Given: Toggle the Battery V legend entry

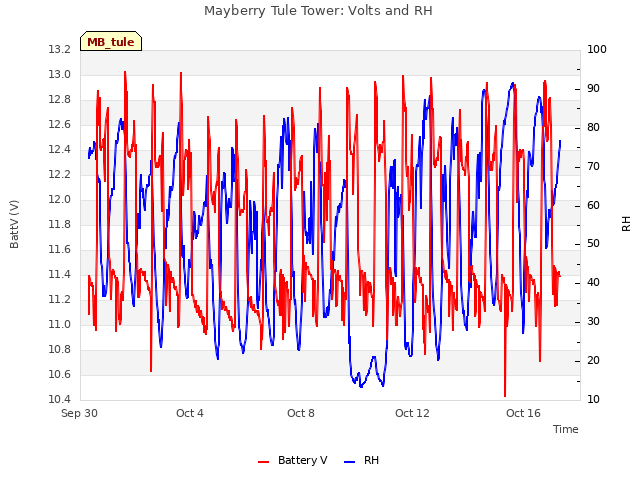Looking at the screenshot, I should pos(293,460).
